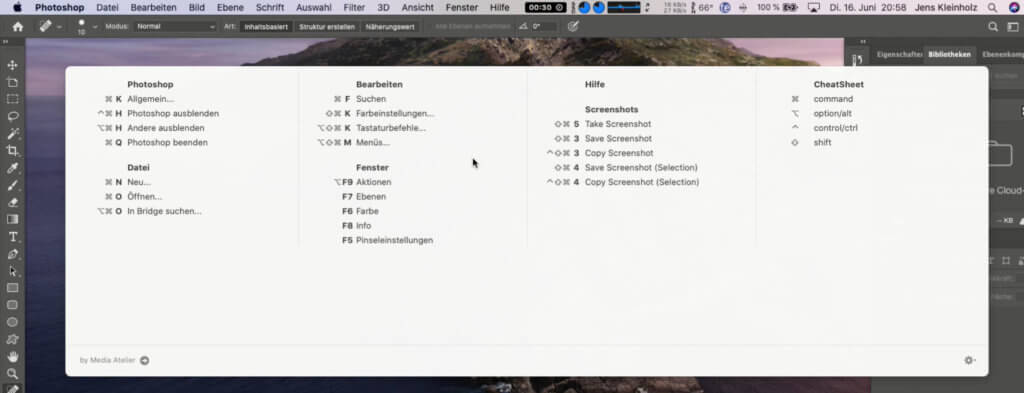Select the Move tool
Screen dimensions: 1024x393
(x=12, y=65)
